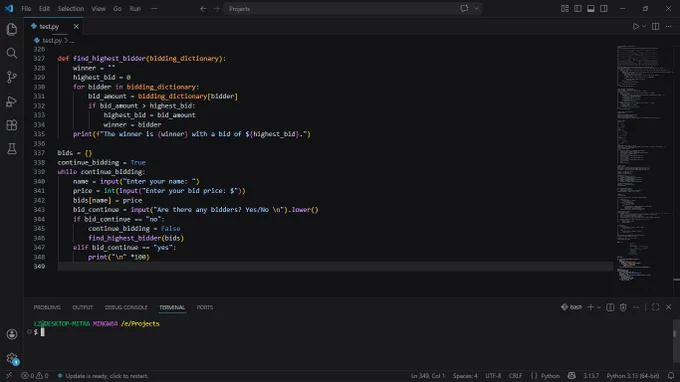Click 'Update is ready, click to restart'
The height and width of the screenshot is (382, 680).
click(103, 375)
